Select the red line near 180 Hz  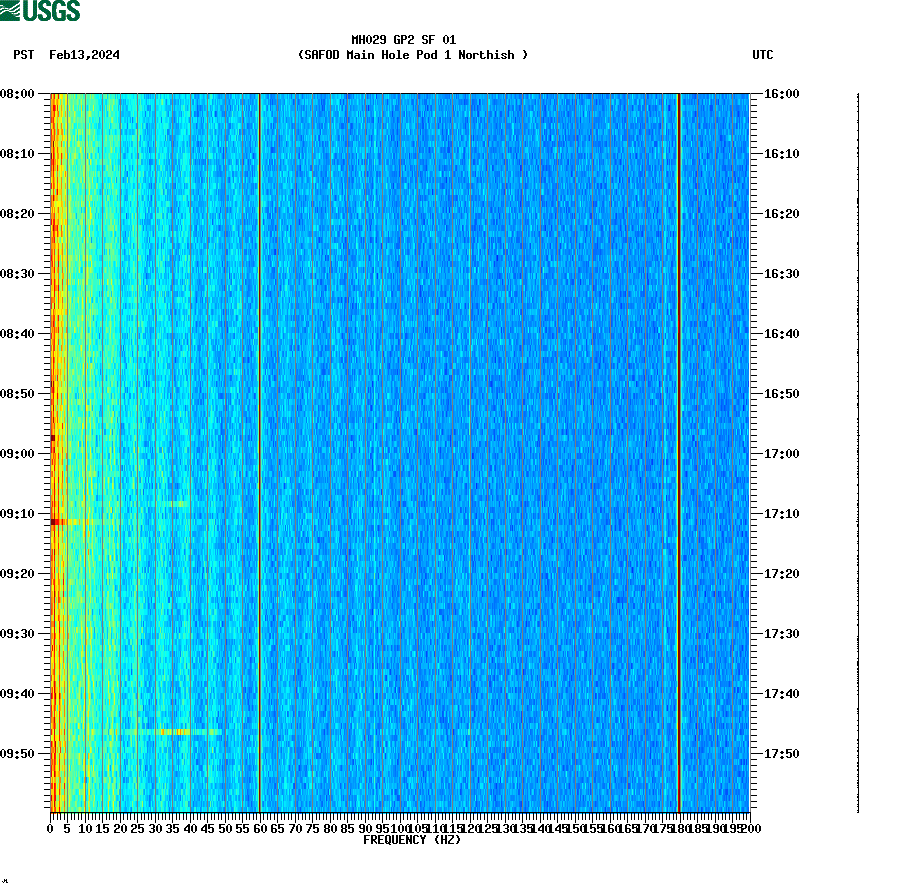[x=679, y=450]
